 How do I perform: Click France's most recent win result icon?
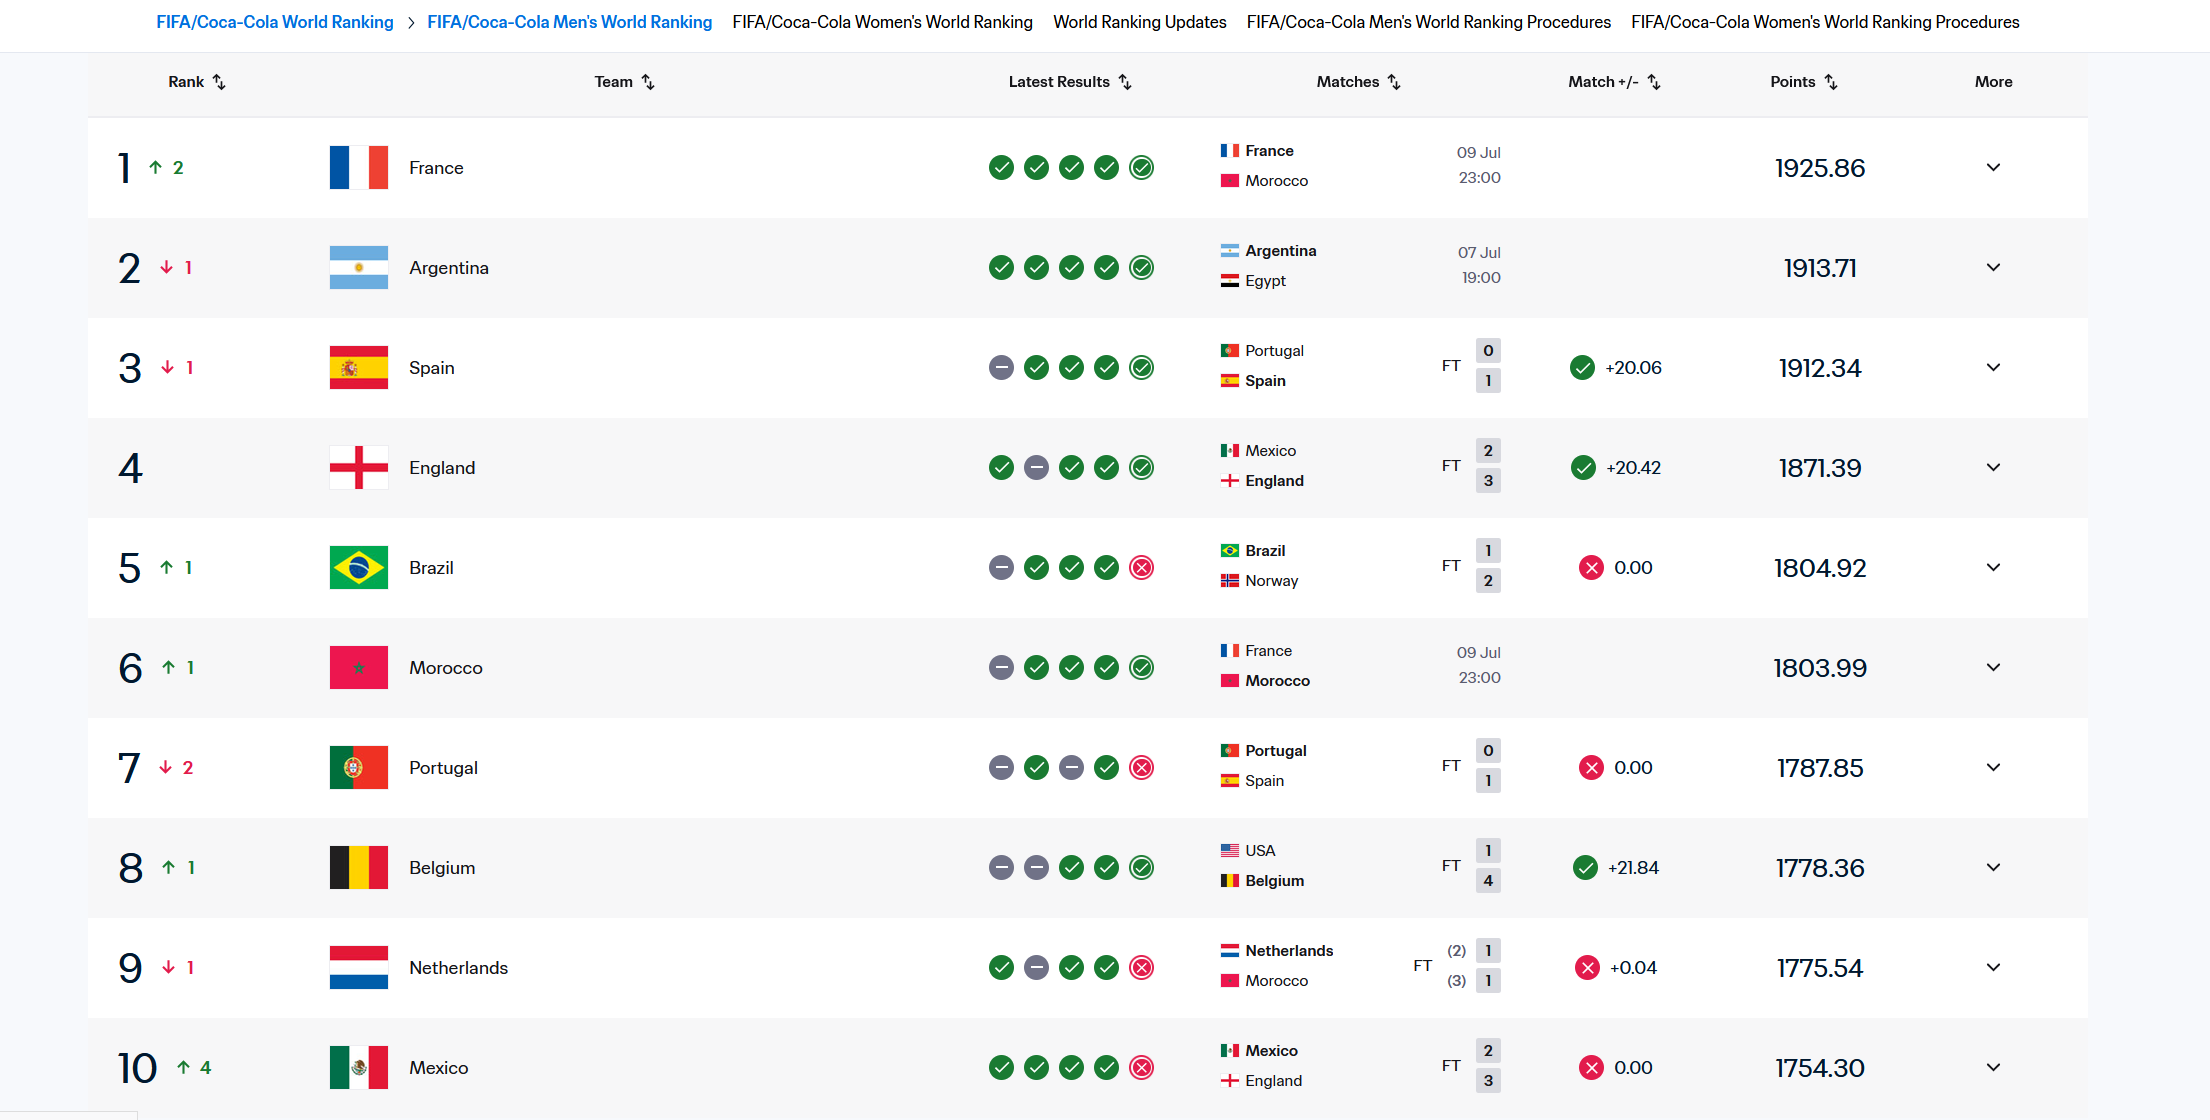point(1141,168)
